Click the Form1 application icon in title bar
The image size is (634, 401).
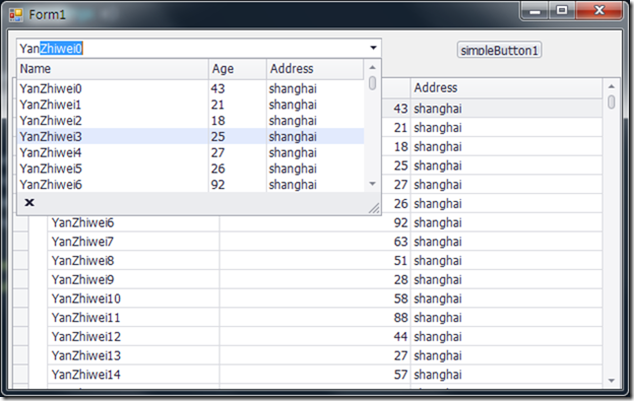(16, 15)
